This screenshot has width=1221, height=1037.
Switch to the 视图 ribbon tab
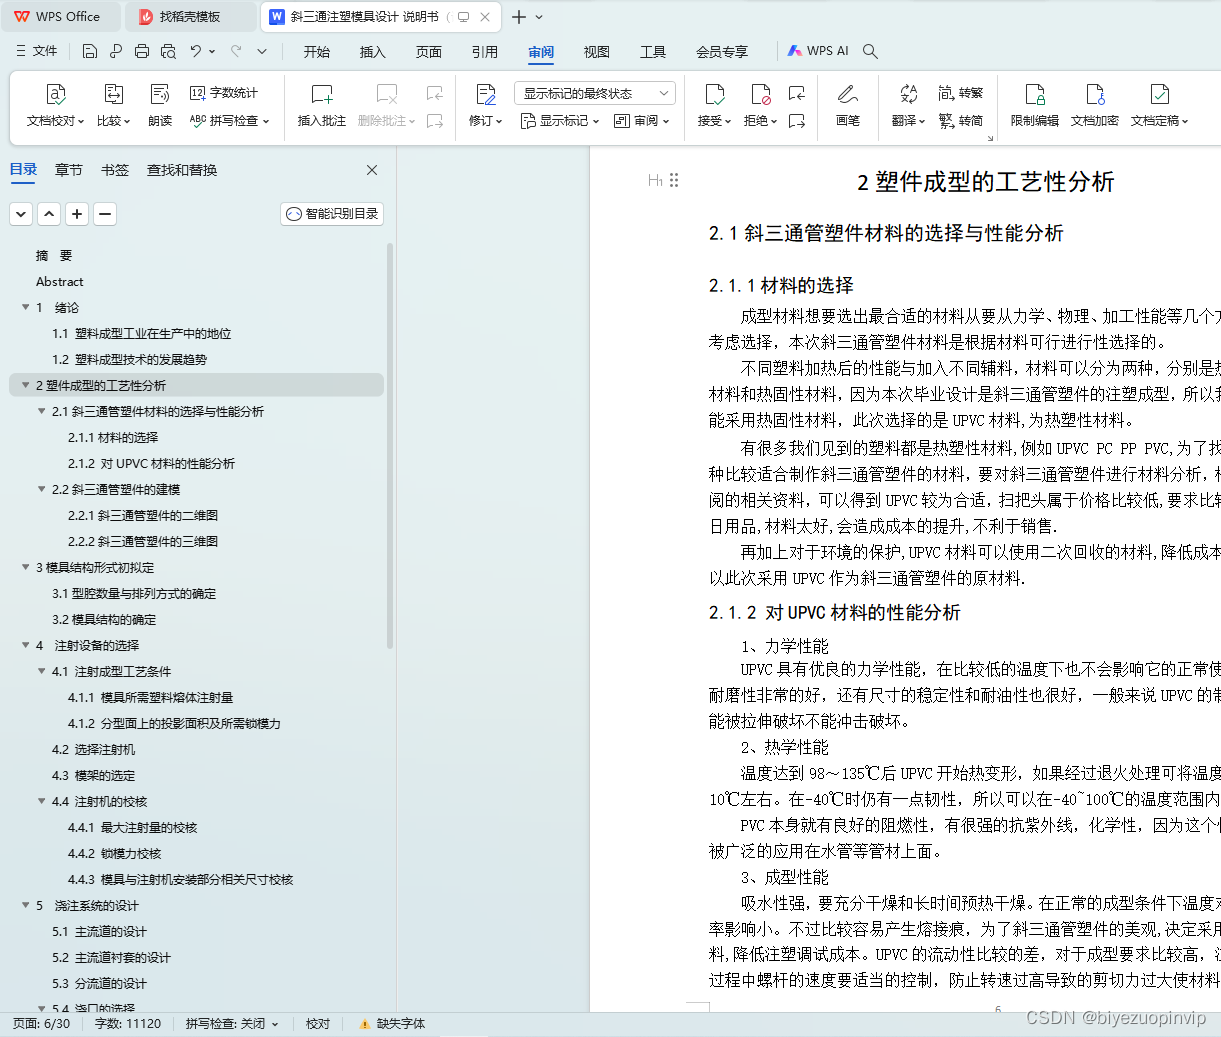pyautogui.click(x=597, y=52)
